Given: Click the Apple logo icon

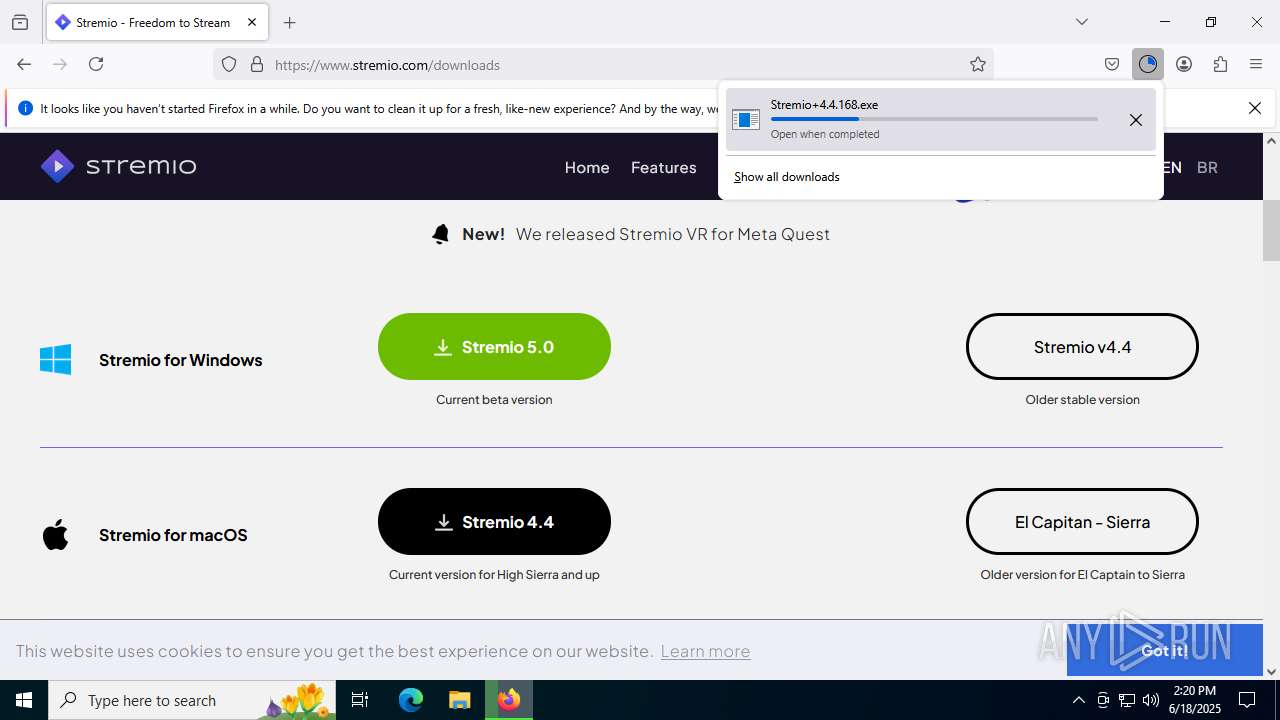Looking at the screenshot, I should pyautogui.click(x=56, y=535).
